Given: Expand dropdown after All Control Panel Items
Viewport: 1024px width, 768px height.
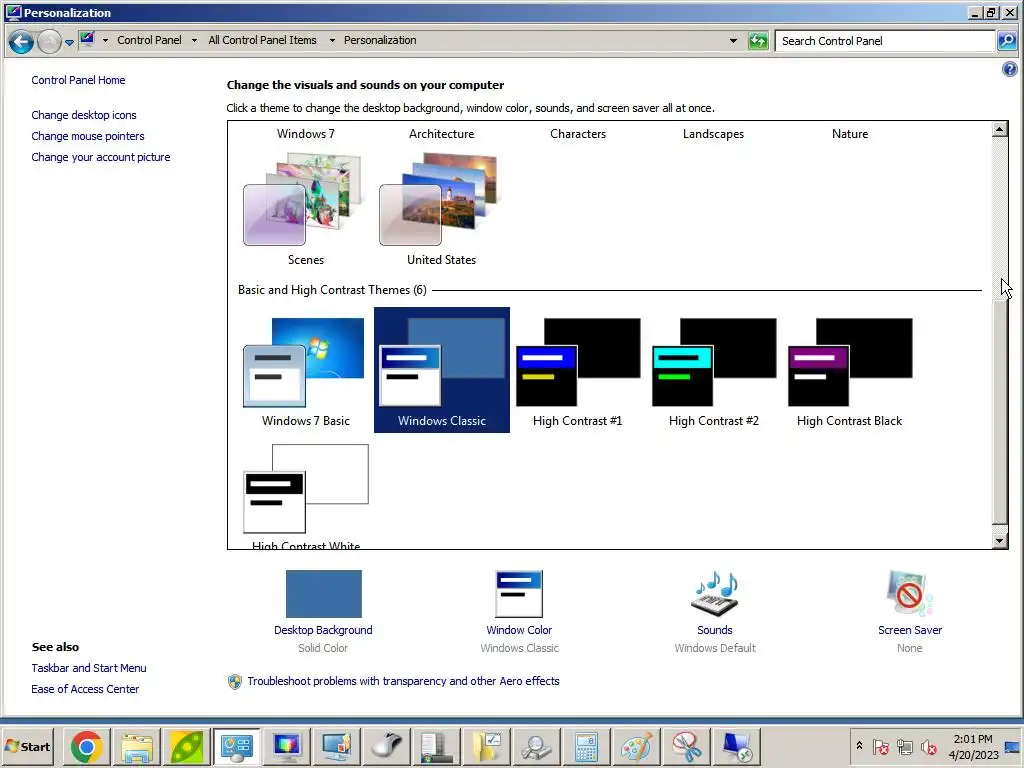Looking at the screenshot, I should 332,40.
